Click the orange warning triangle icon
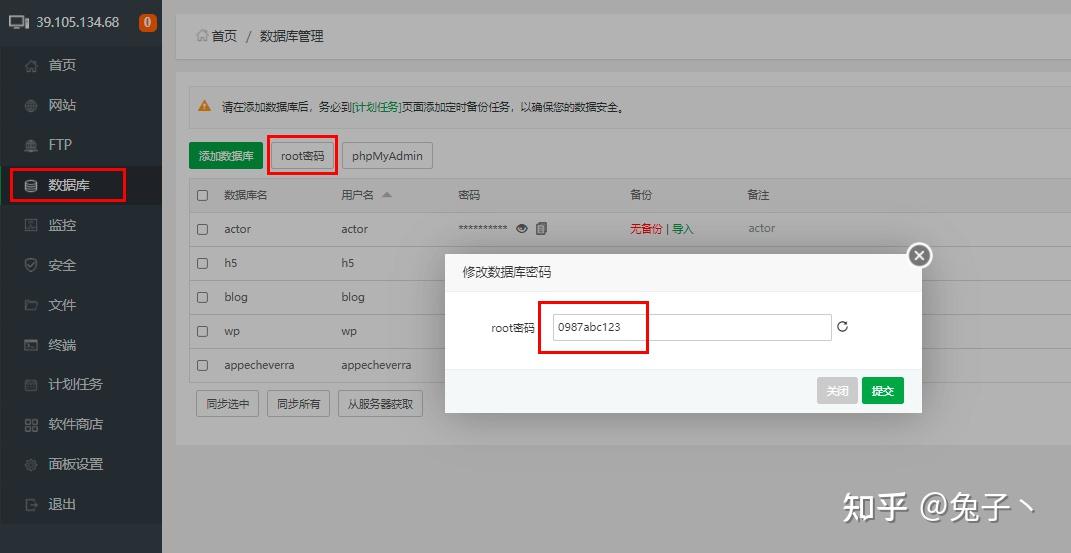Image resolution: width=1071 pixels, height=553 pixels. pyautogui.click(x=204, y=106)
